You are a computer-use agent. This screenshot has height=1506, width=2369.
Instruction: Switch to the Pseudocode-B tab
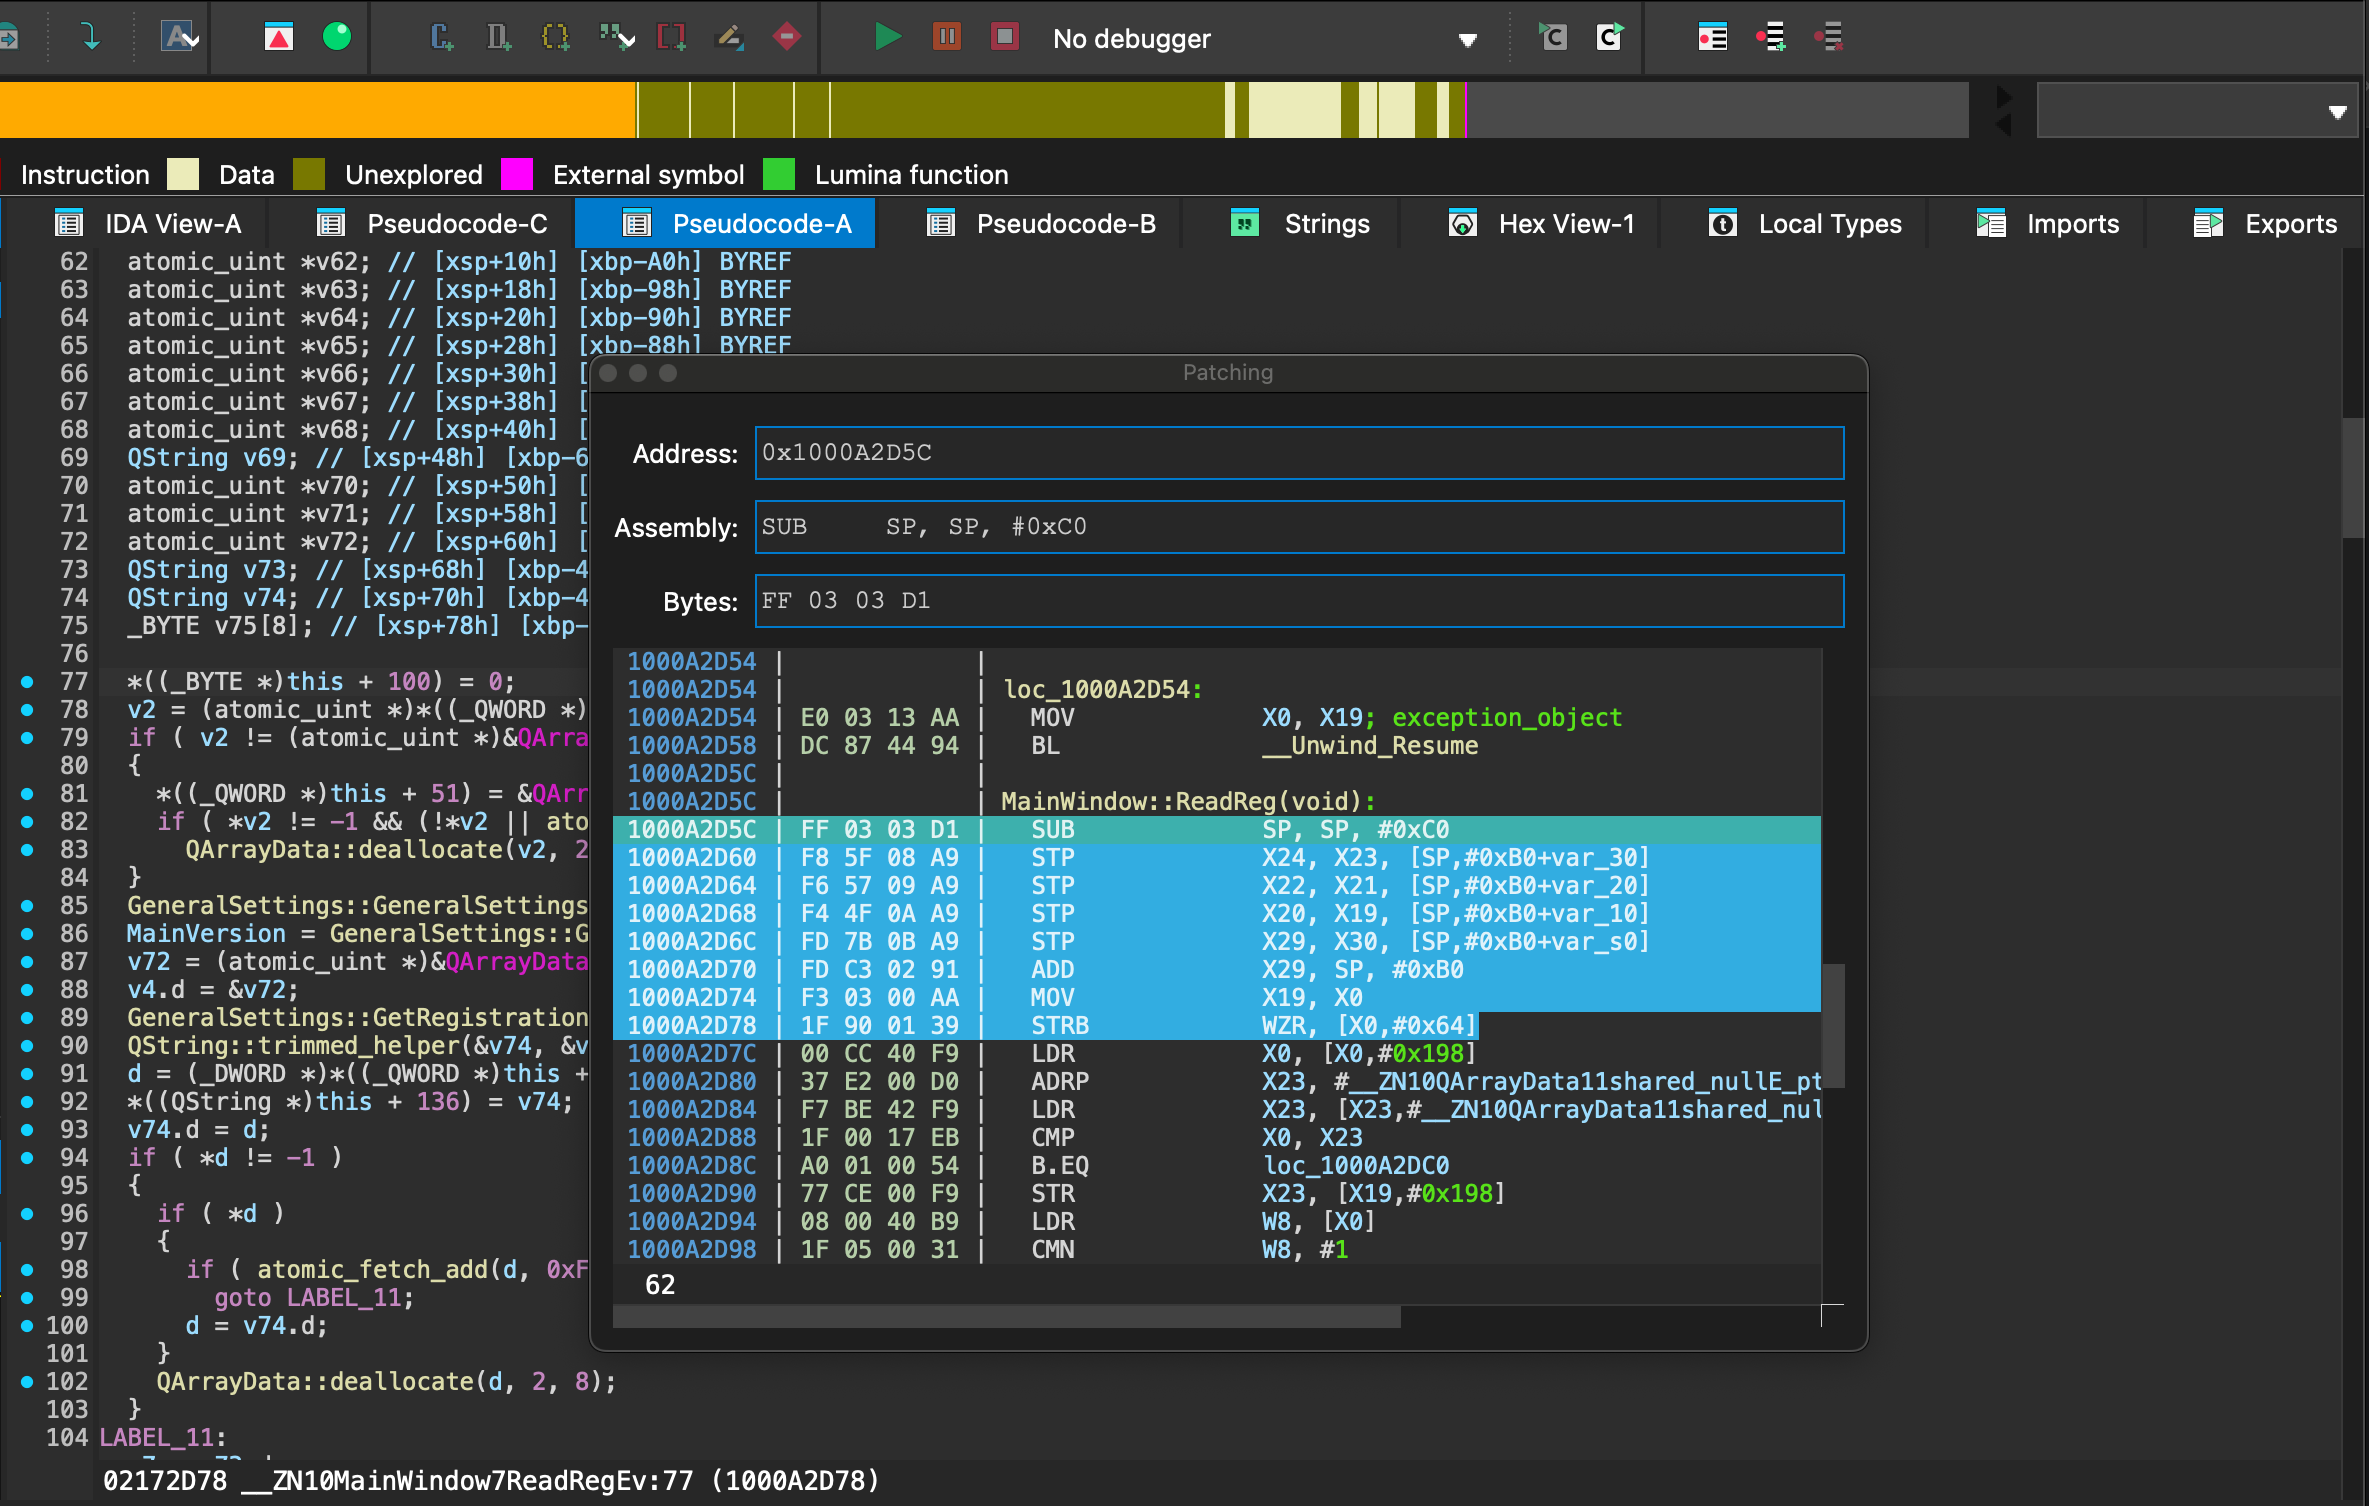(1040, 224)
